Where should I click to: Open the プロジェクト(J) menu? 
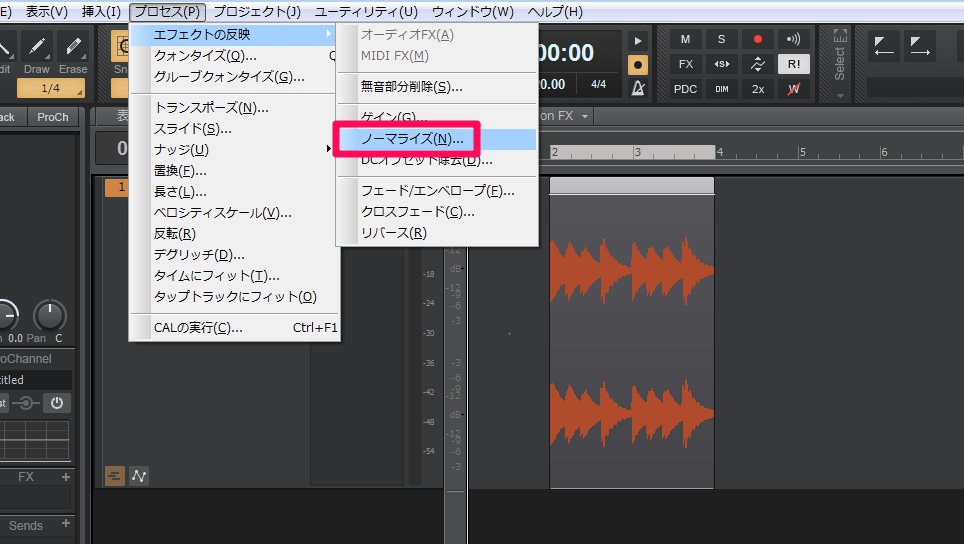257,12
